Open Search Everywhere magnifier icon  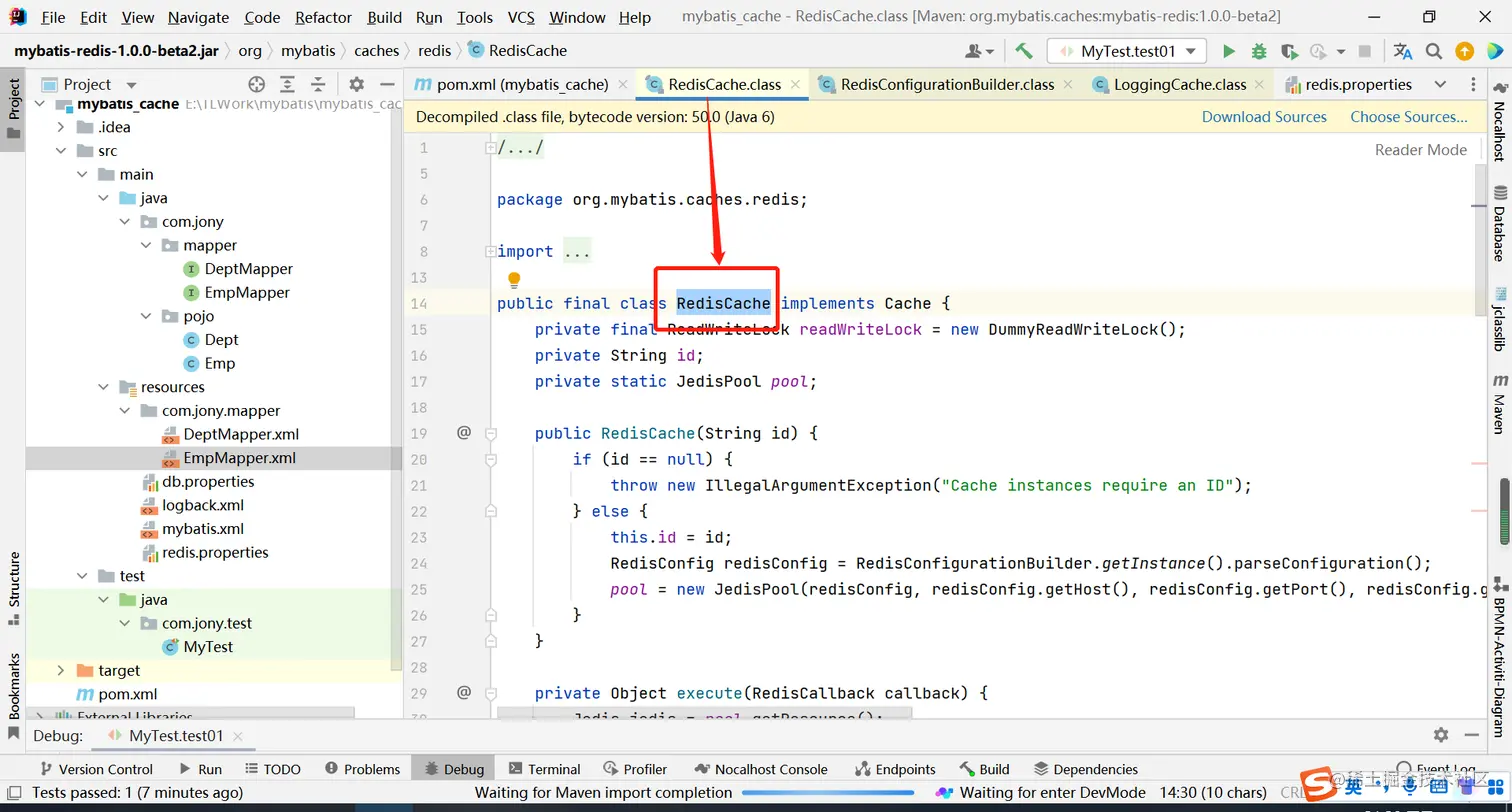click(1434, 51)
